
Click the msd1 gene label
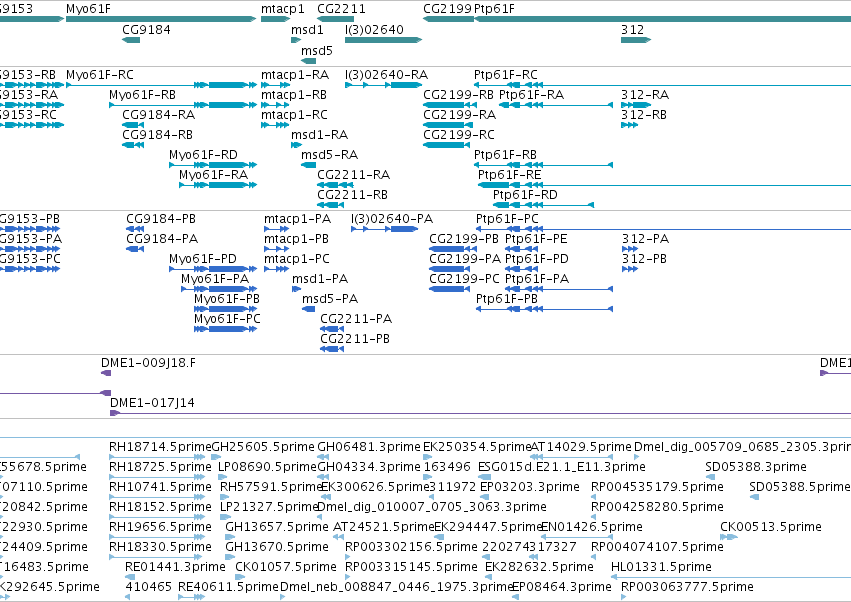(307, 29)
